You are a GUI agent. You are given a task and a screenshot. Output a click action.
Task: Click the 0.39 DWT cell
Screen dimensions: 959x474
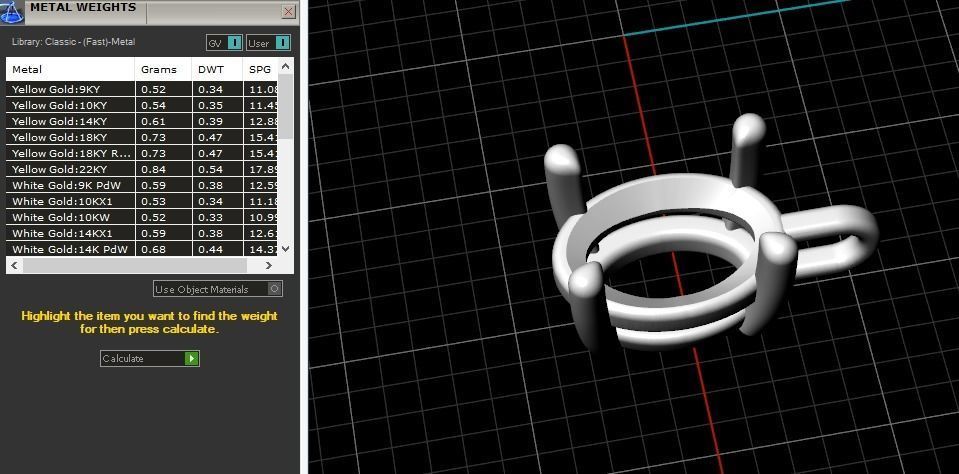218,121
